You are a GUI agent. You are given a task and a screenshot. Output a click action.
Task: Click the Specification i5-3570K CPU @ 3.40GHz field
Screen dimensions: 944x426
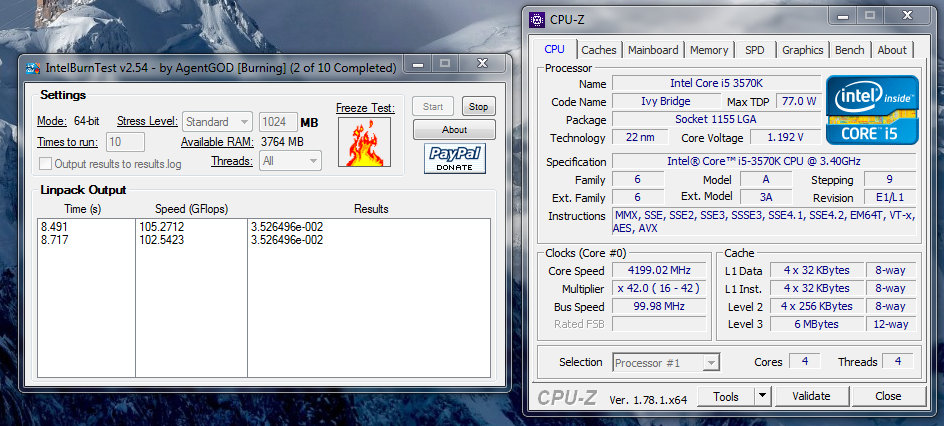coord(764,161)
